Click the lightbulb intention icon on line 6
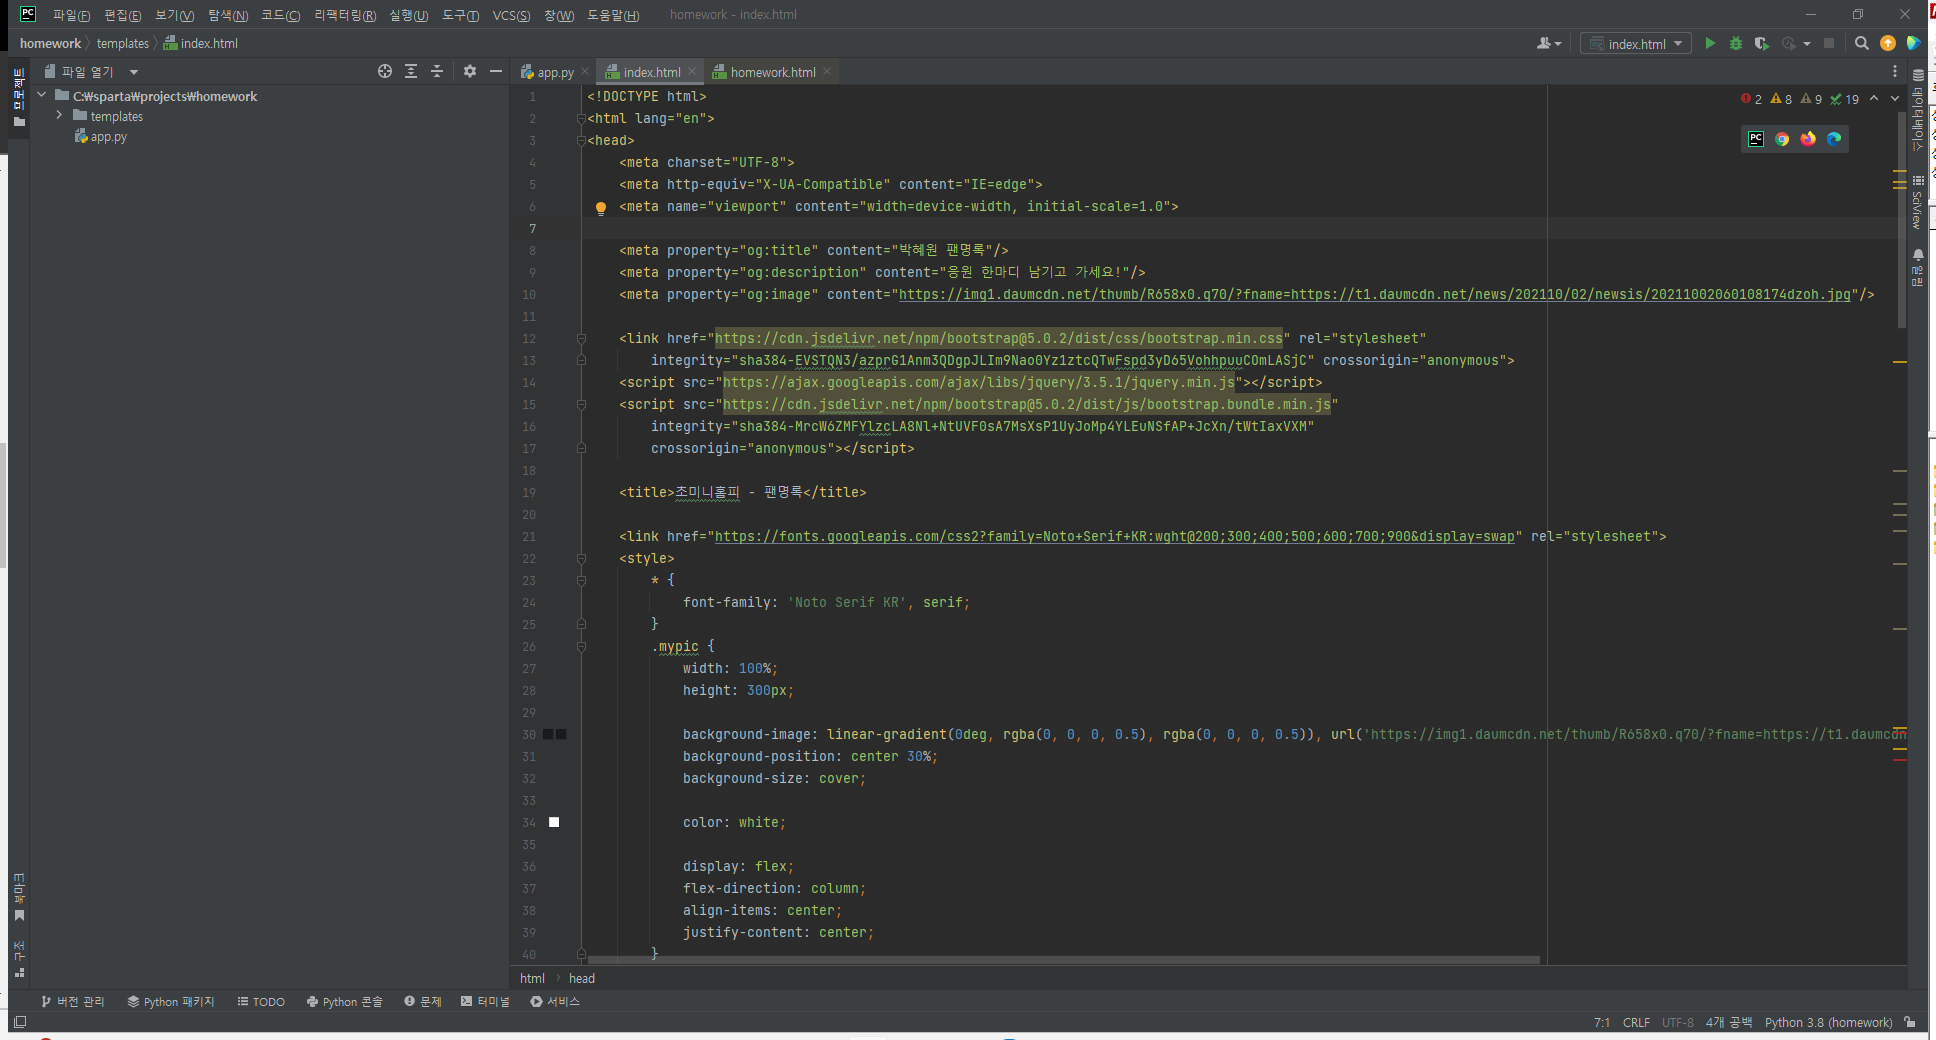This screenshot has width=1936, height=1040. [x=601, y=208]
